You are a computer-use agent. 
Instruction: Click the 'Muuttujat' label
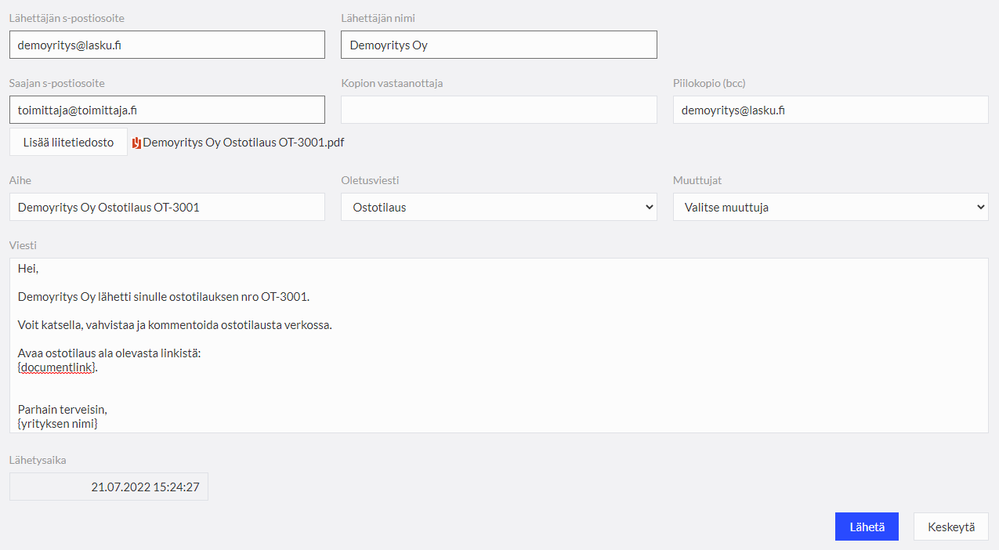[698, 180]
